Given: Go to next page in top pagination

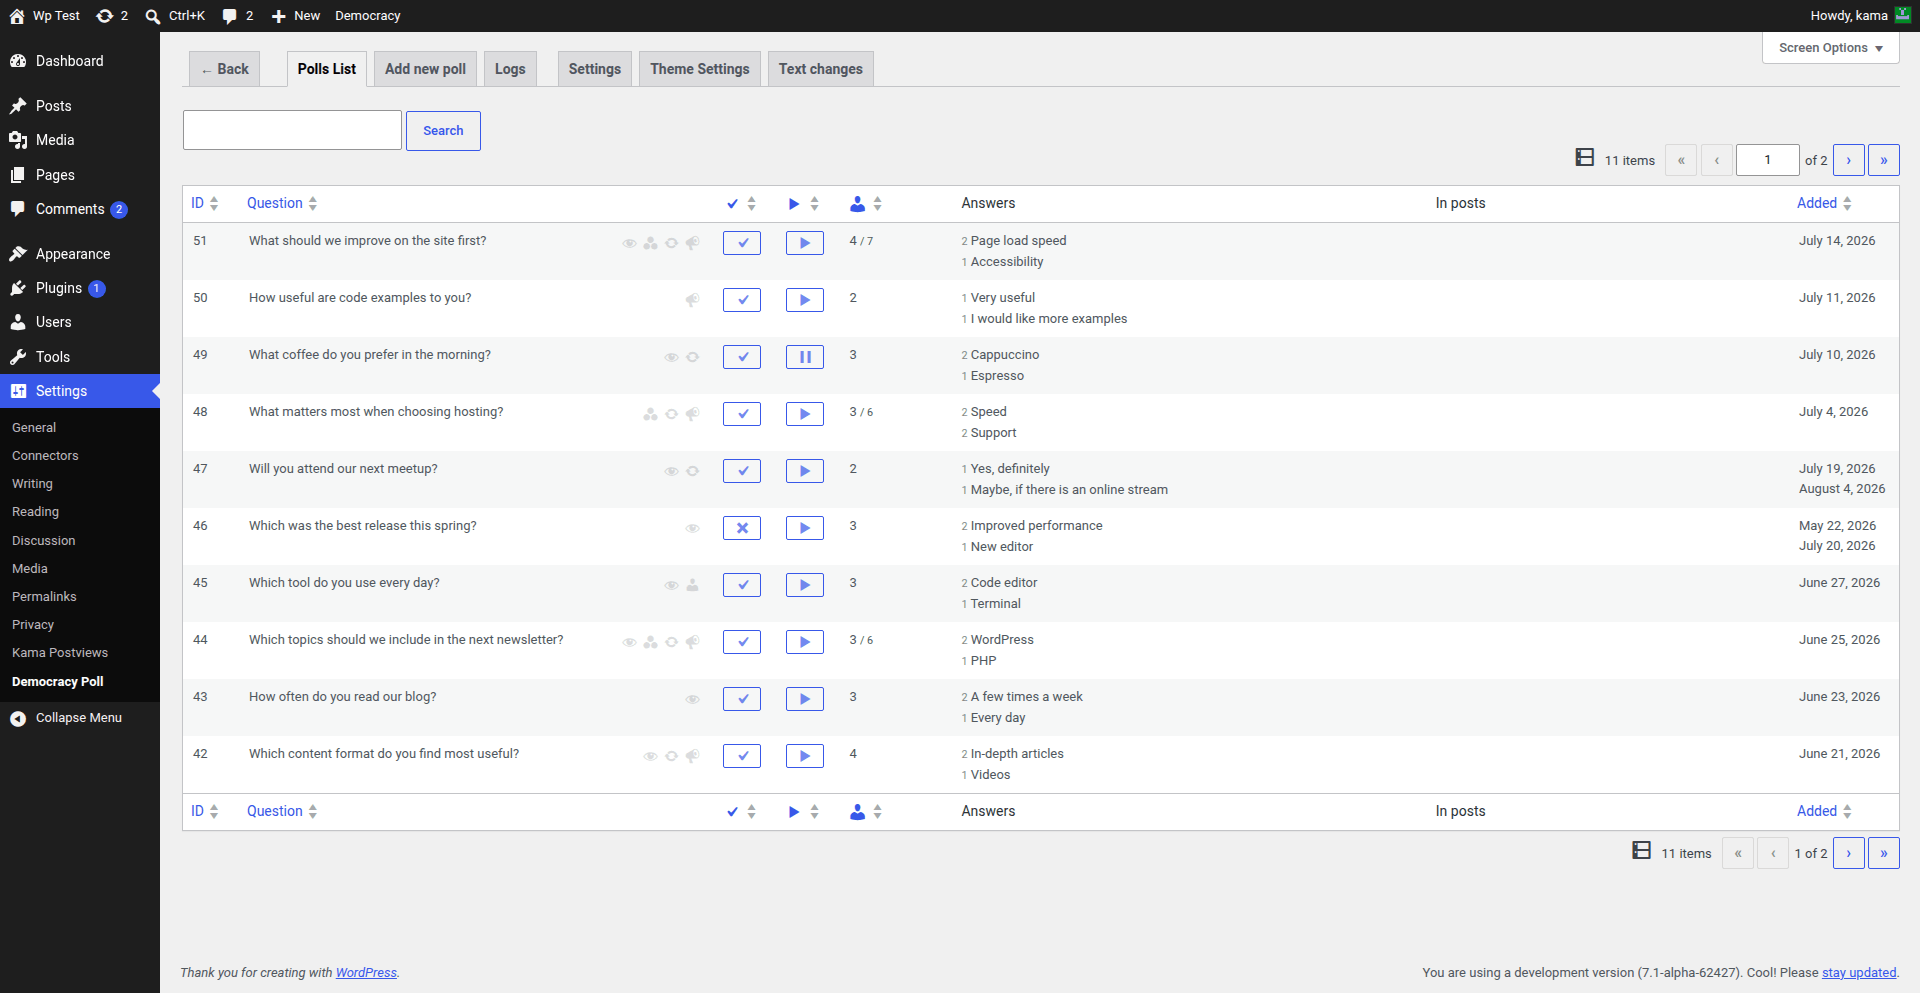Looking at the screenshot, I should [1849, 160].
